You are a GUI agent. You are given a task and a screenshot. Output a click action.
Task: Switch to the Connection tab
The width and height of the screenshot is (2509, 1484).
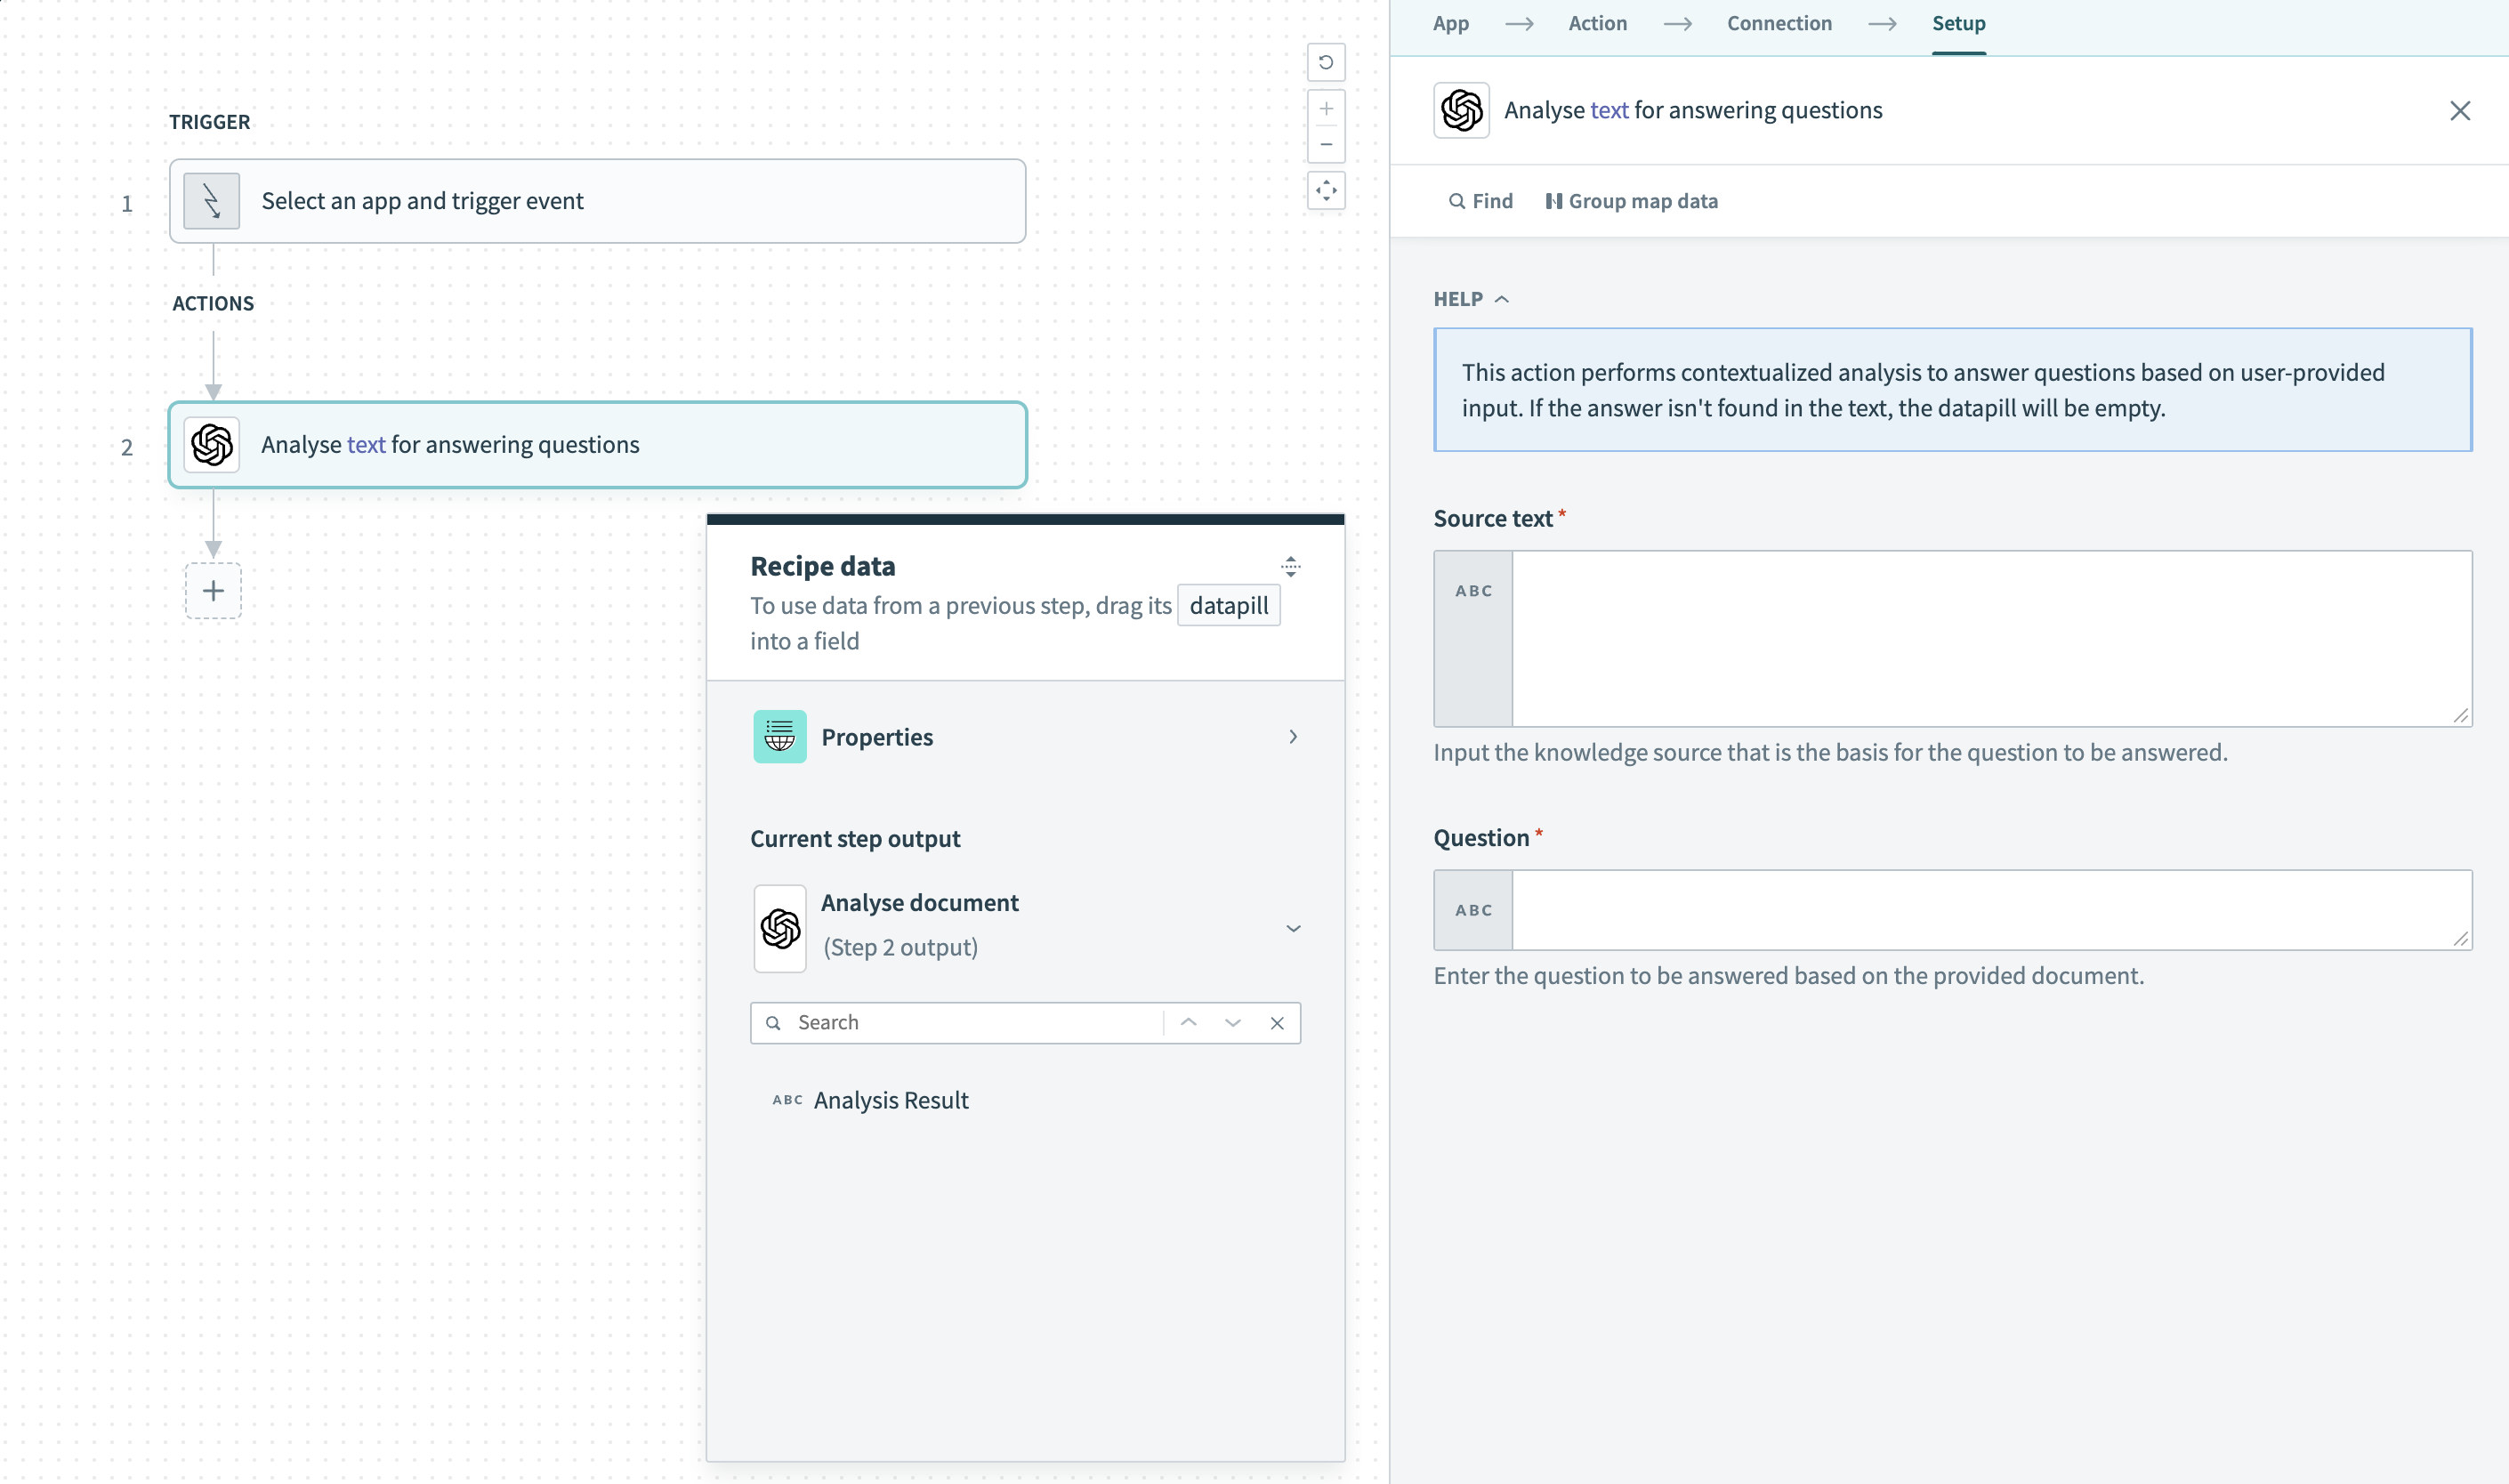1779,23
